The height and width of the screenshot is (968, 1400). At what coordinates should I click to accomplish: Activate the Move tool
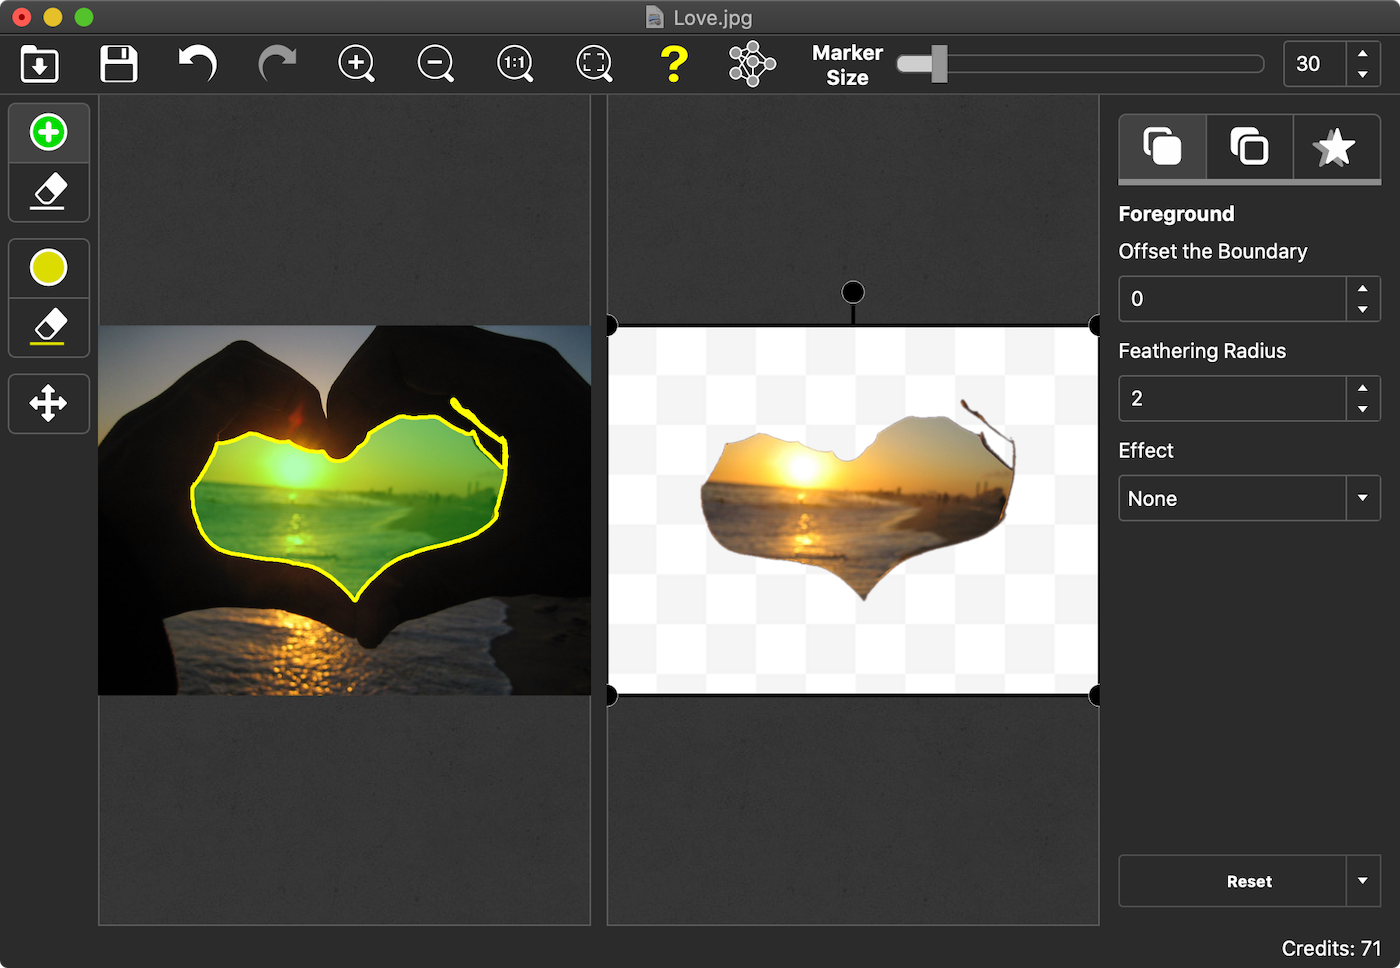[48, 403]
